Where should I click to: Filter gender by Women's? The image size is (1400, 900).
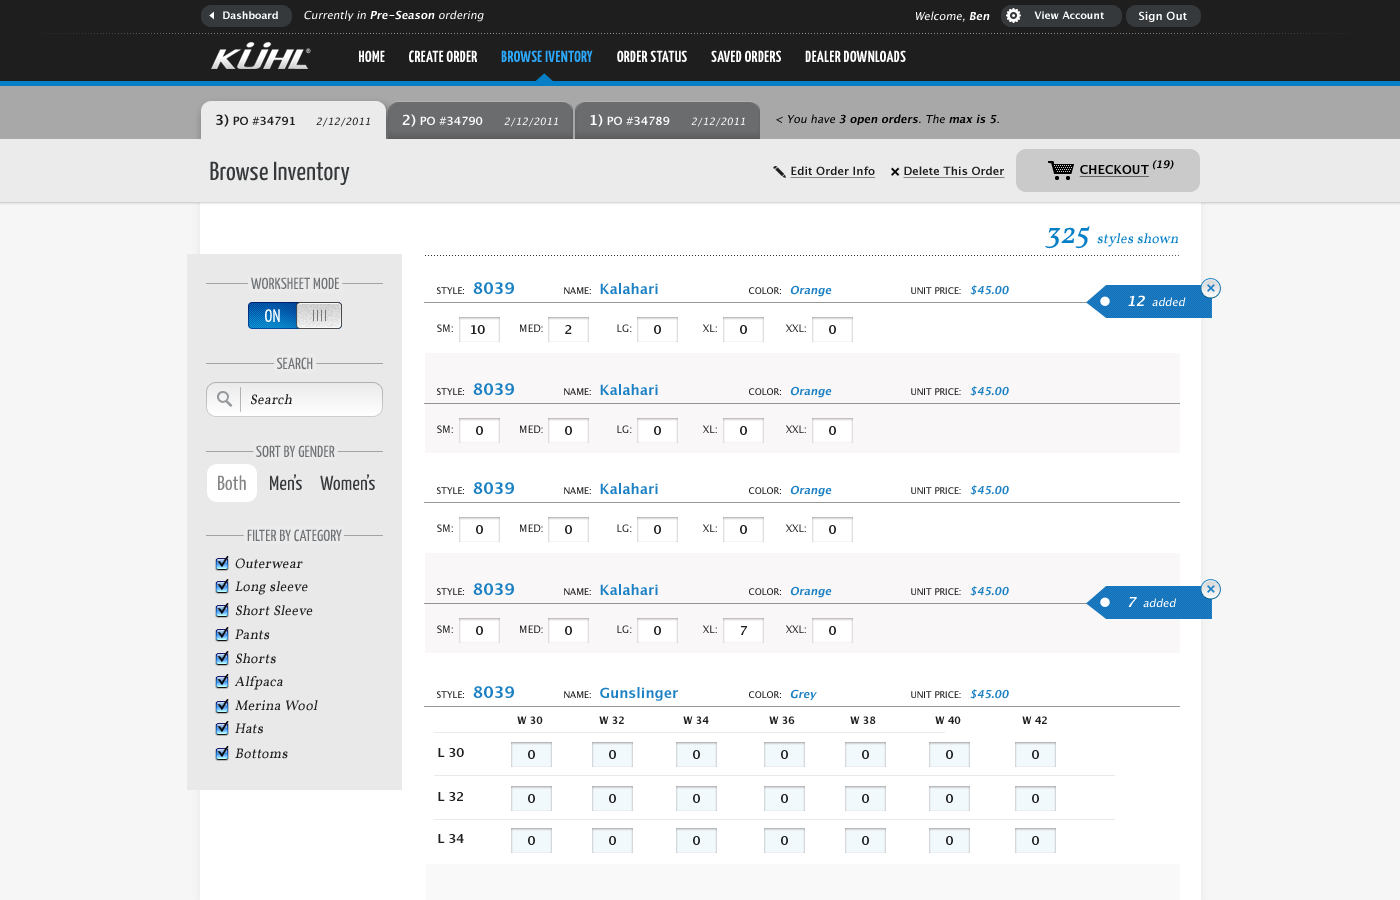pyautogui.click(x=347, y=483)
